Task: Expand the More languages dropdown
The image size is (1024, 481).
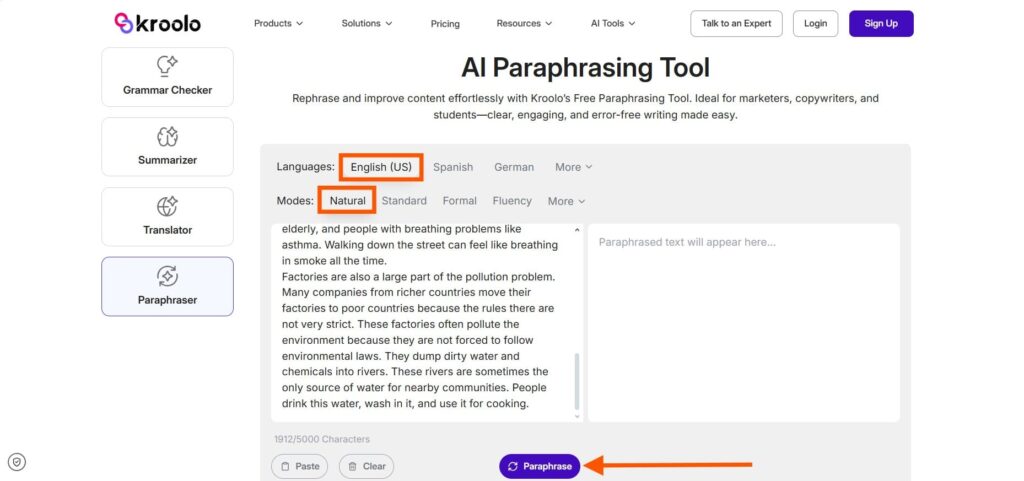Action: 573,167
